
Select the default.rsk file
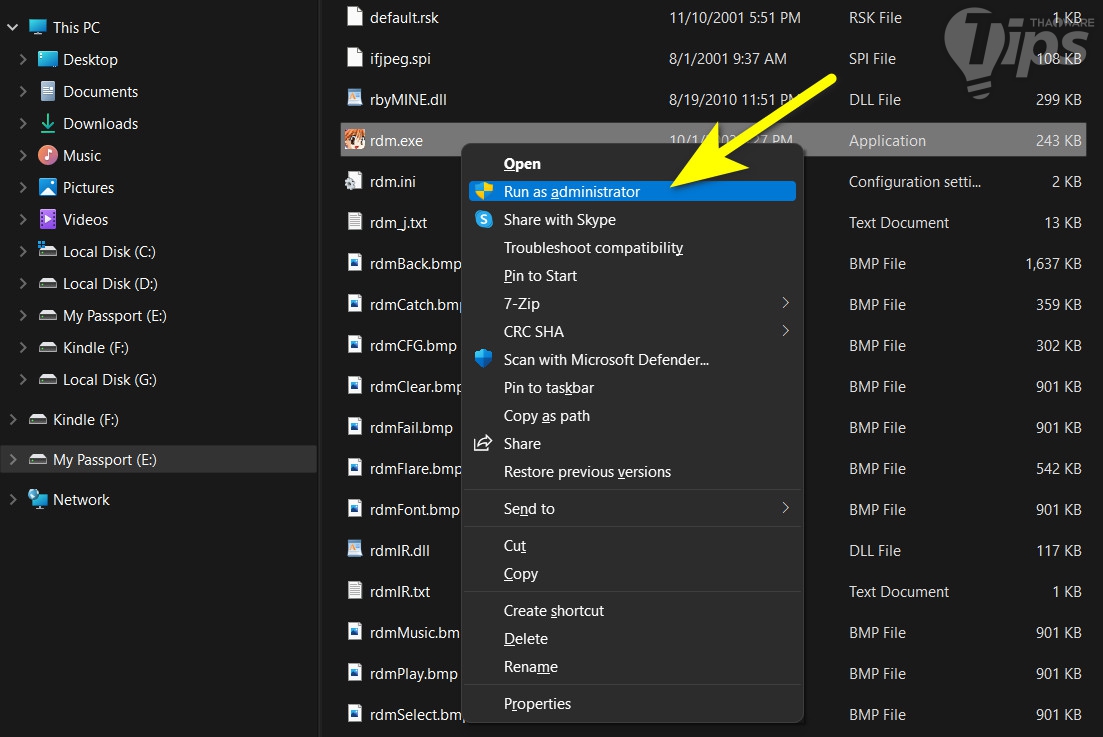404,18
